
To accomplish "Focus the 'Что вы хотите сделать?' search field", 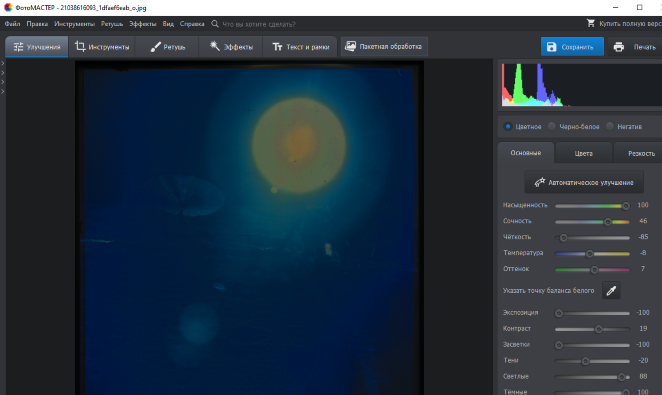I will [259, 24].
